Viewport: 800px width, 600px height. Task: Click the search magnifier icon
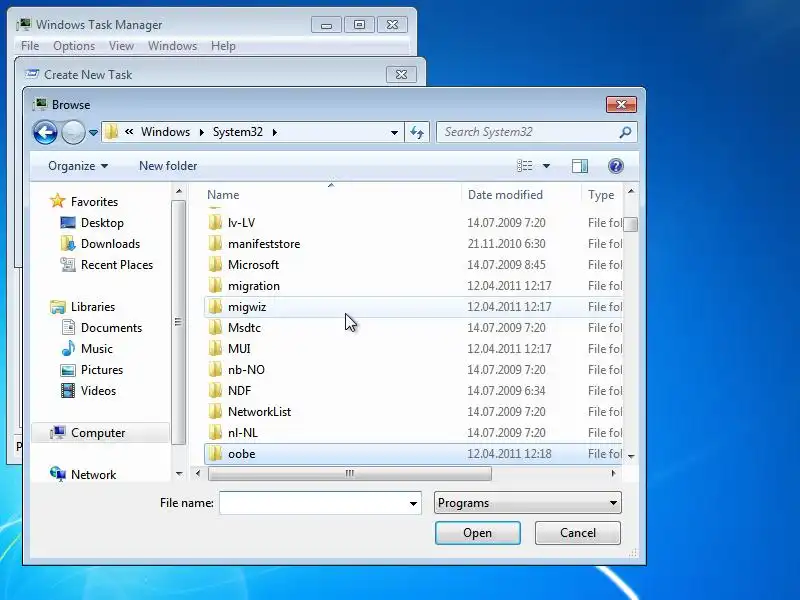coord(625,133)
